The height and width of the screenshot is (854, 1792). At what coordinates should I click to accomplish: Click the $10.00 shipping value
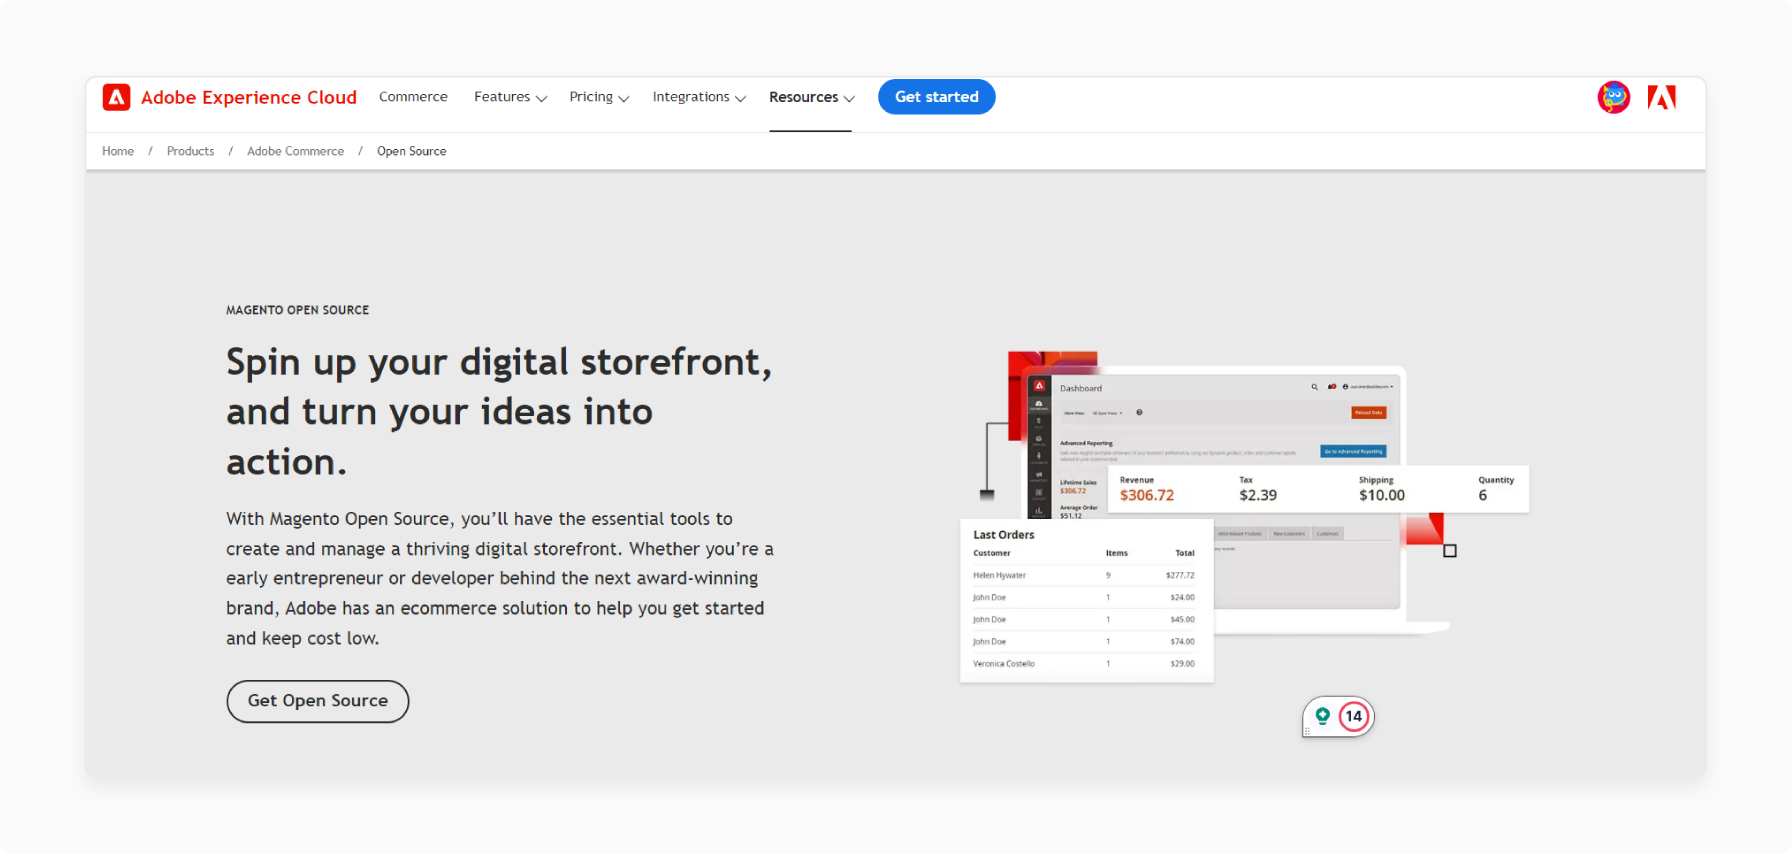tap(1382, 495)
